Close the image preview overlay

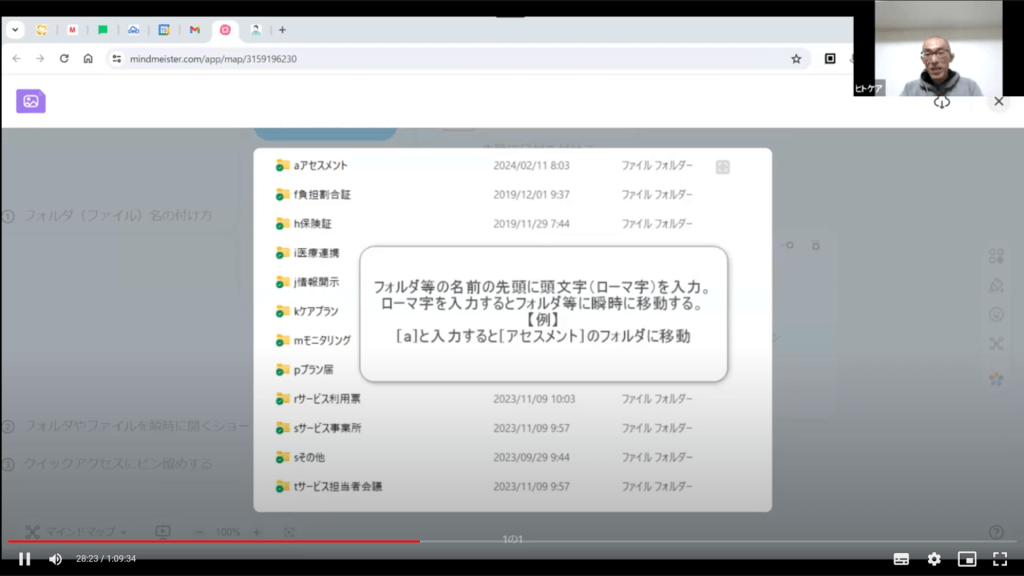[998, 101]
